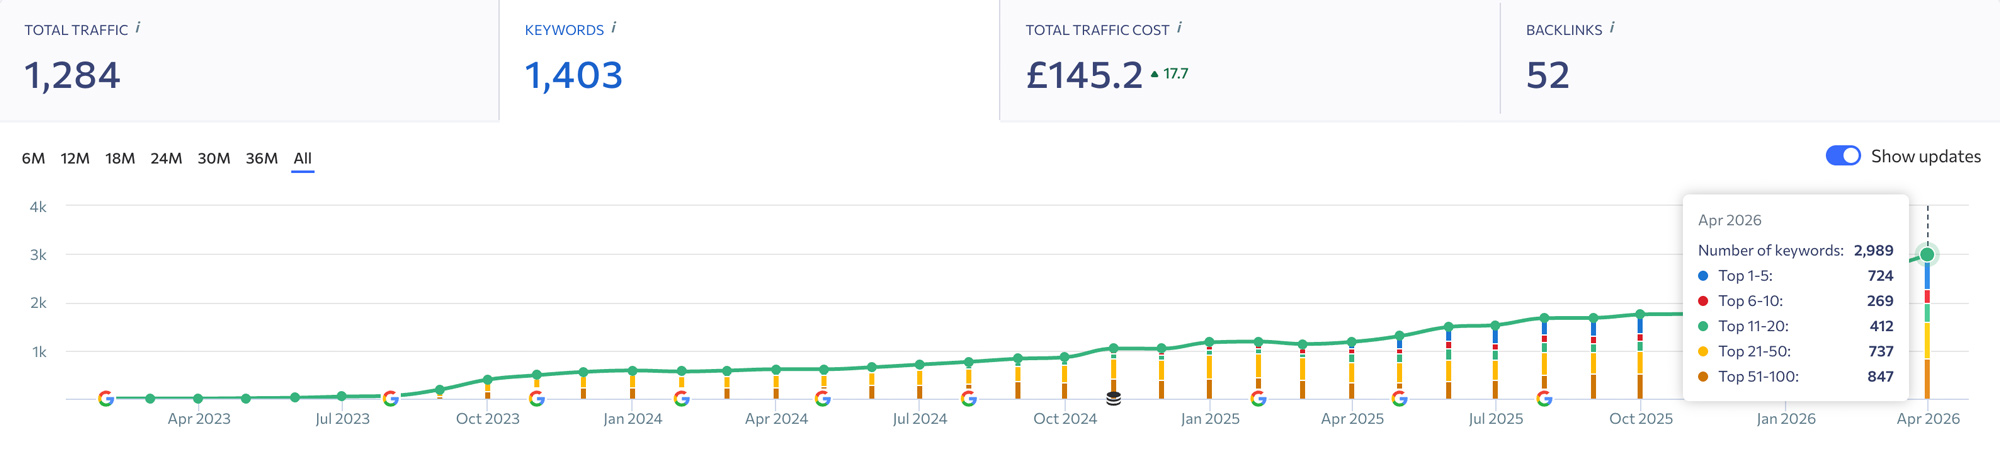Click the highlighted Apr 2026 data point
The height and width of the screenshot is (450, 2000).
(1927, 254)
